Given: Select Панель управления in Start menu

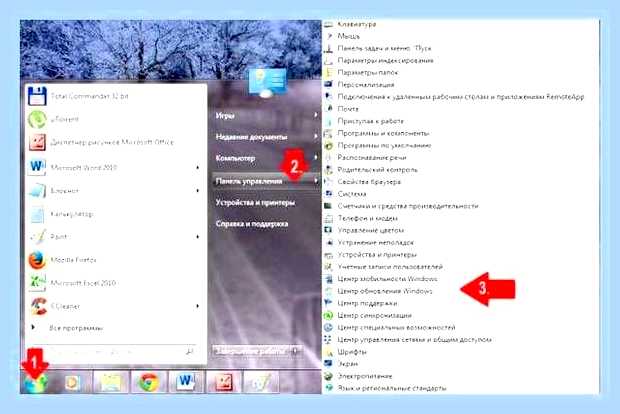Looking at the screenshot, I should (266, 181).
